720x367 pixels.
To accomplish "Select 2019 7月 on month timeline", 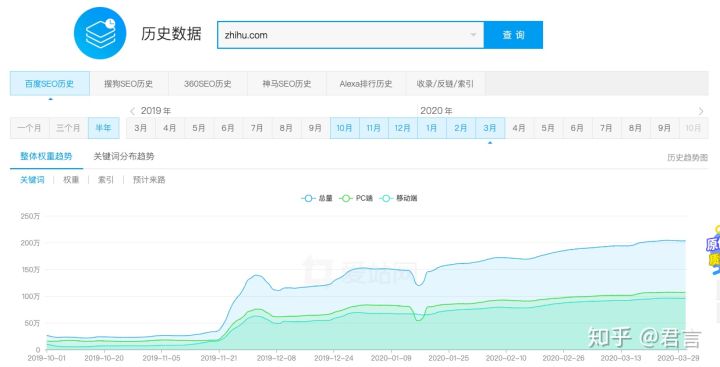I will (257, 128).
